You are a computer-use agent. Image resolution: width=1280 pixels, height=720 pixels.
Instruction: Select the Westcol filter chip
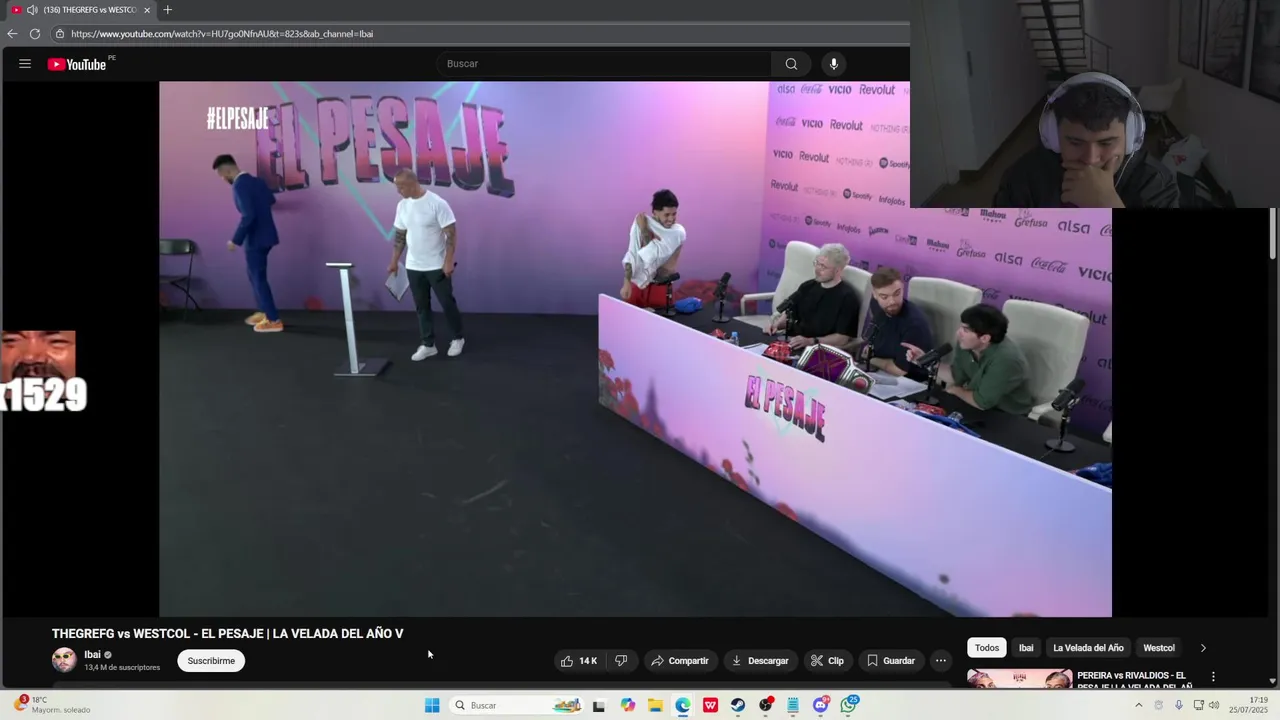pos(1159,648)
